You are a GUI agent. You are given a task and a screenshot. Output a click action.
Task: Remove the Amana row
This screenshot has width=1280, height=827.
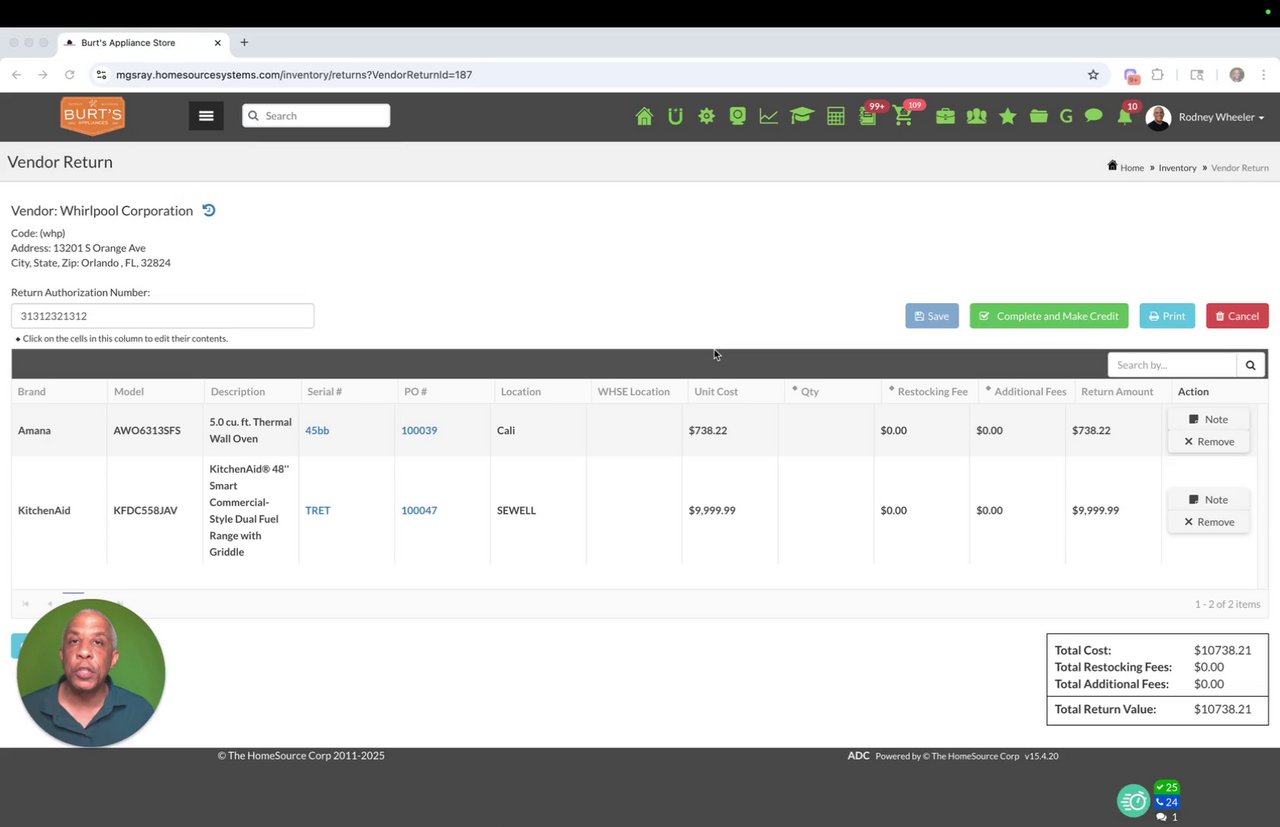1208,441
